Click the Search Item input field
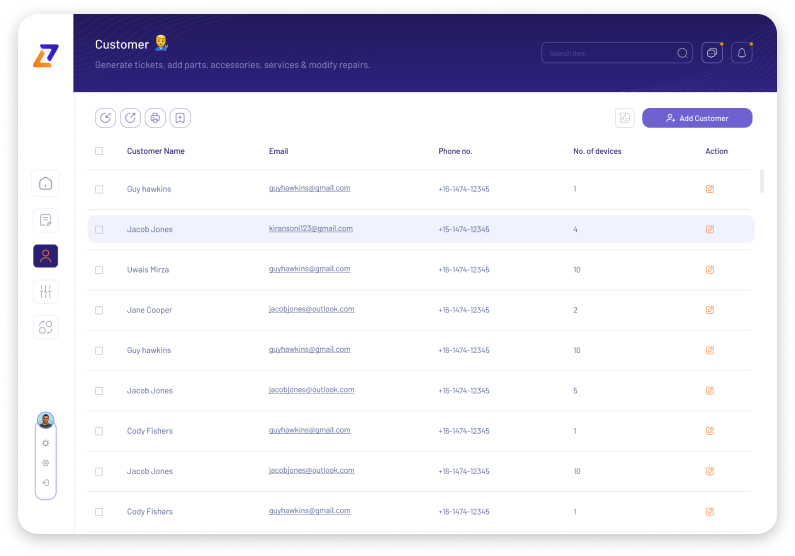795x556 pixels. (610, 53)
